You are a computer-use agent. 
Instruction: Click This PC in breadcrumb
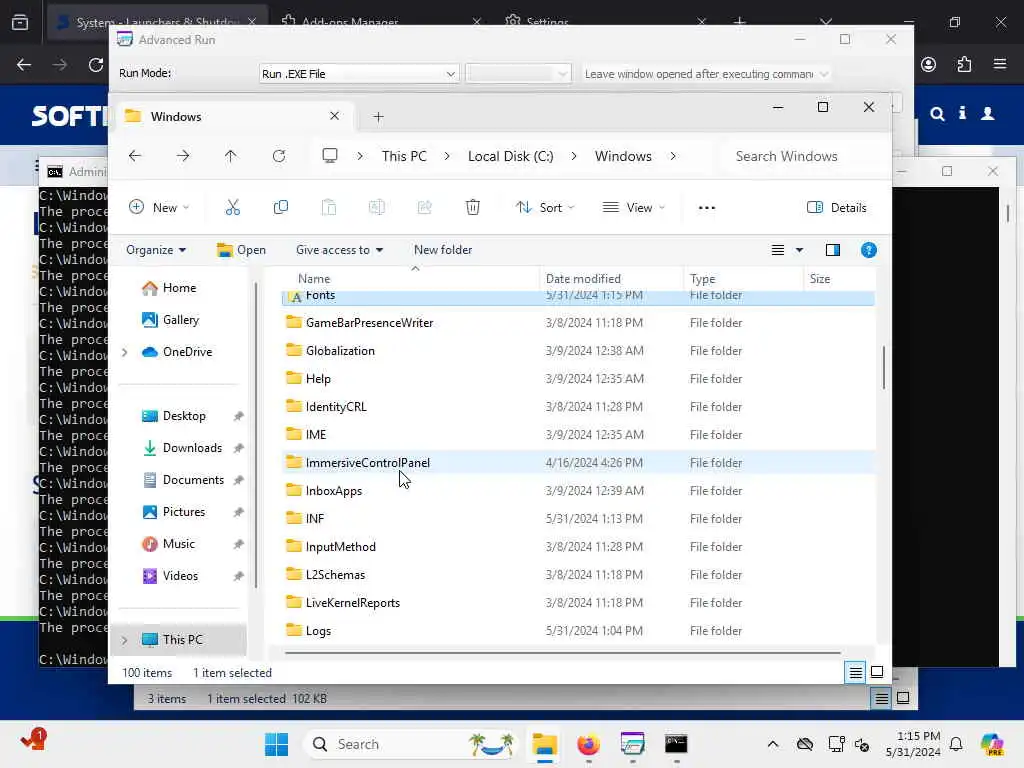tap(404, 156)
